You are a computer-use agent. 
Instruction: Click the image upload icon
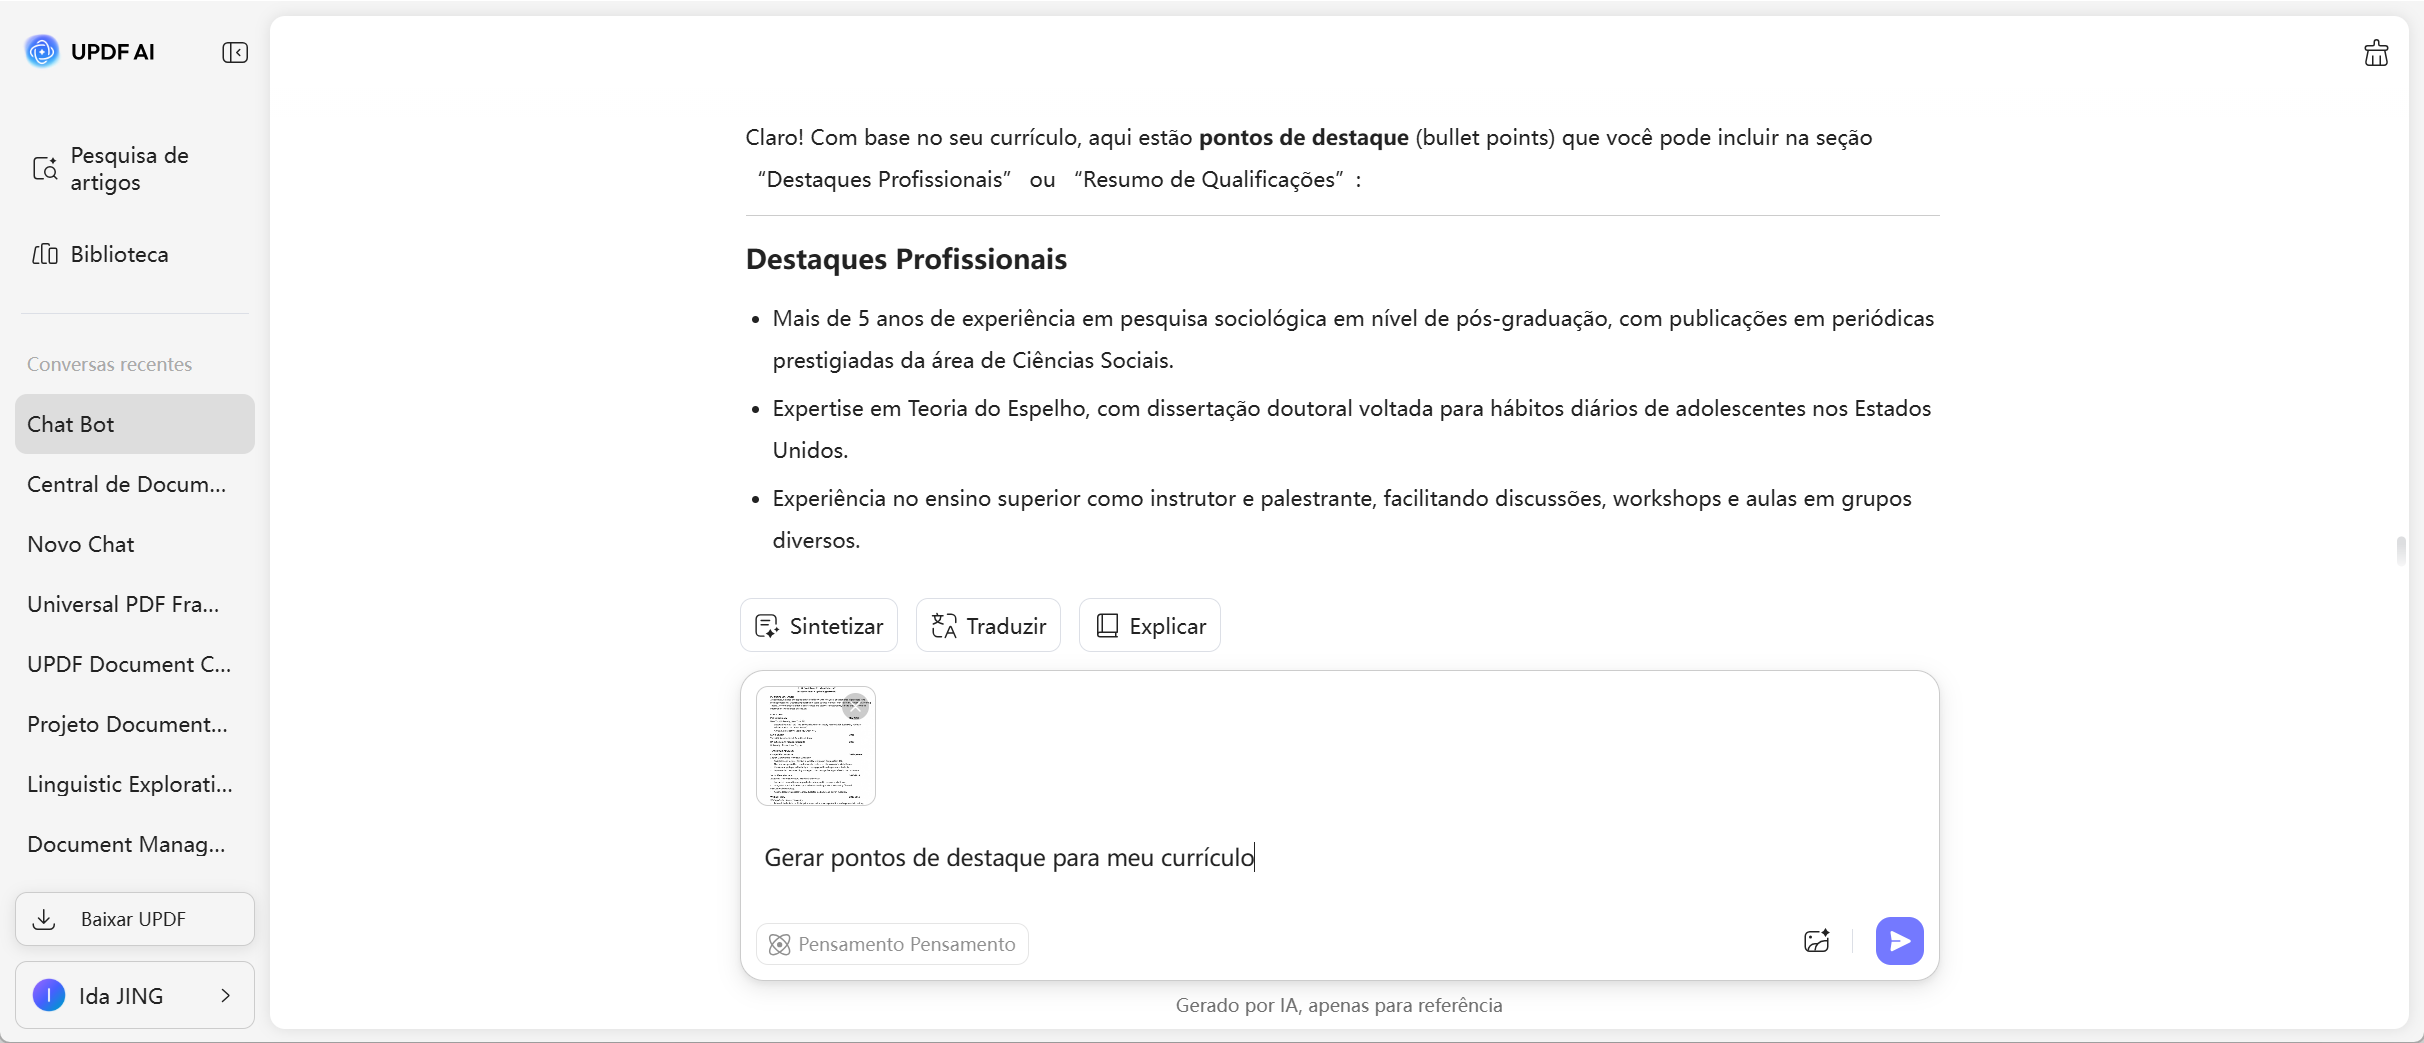pyautogui.click(x=1816, y=941)
